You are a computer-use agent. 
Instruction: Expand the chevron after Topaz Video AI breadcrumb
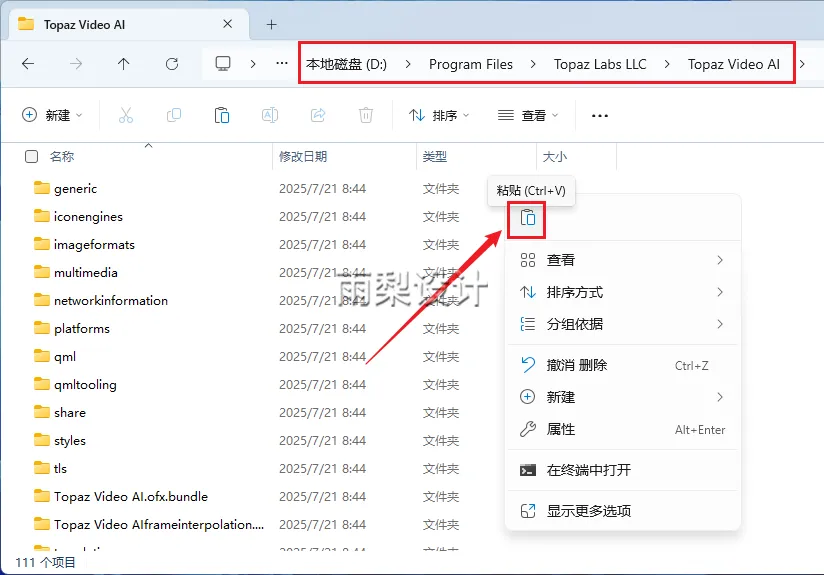[x=802, y=64]
